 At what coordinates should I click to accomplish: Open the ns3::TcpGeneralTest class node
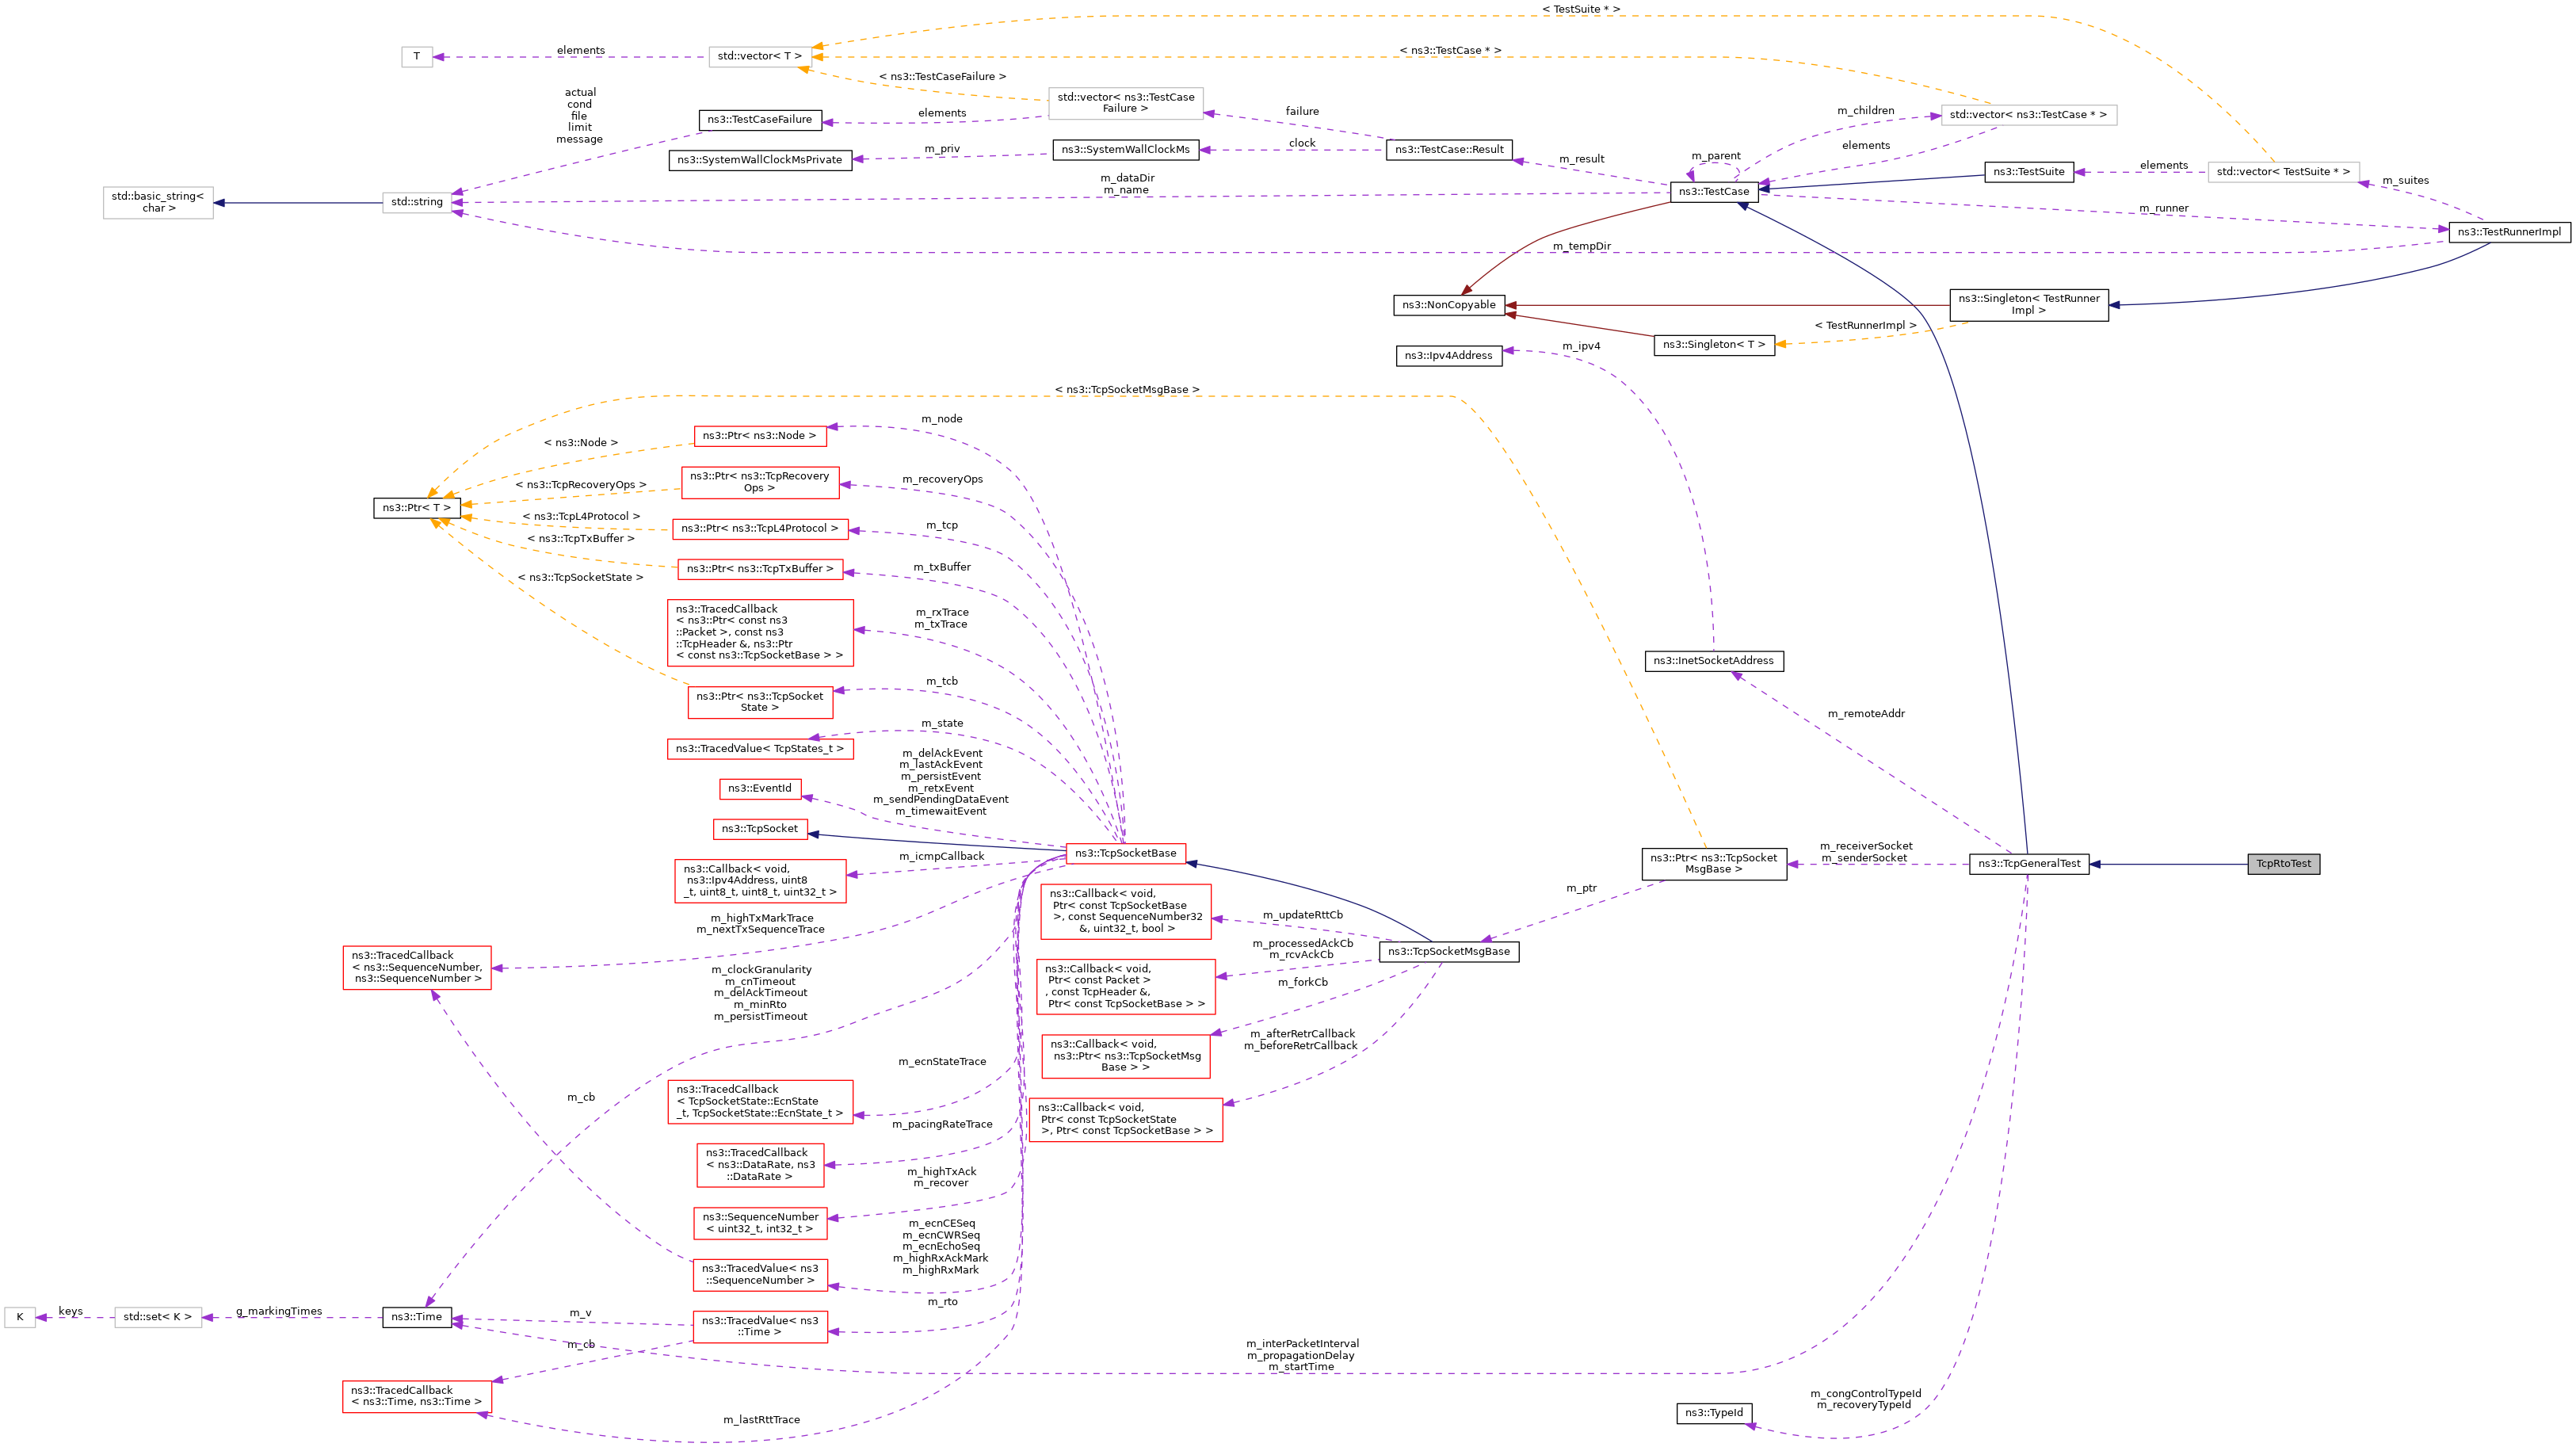coord(2028,864)
